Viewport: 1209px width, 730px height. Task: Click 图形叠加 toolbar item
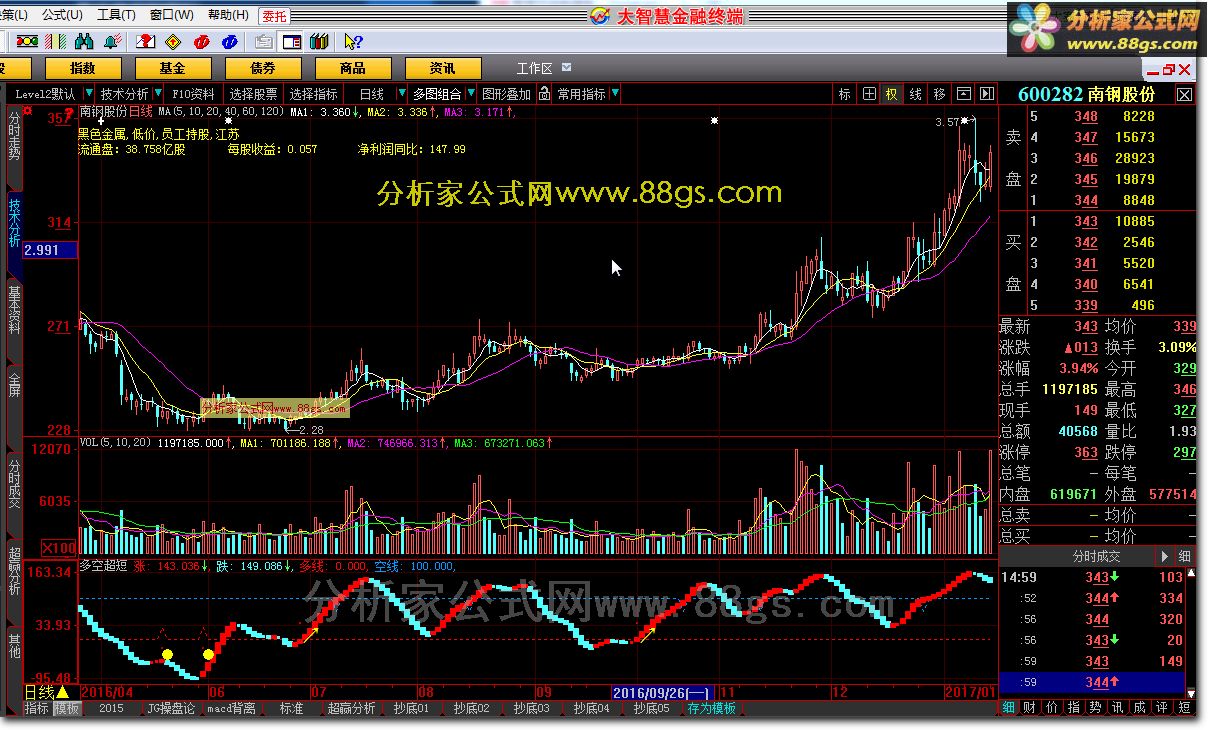(x=507, y=94)
